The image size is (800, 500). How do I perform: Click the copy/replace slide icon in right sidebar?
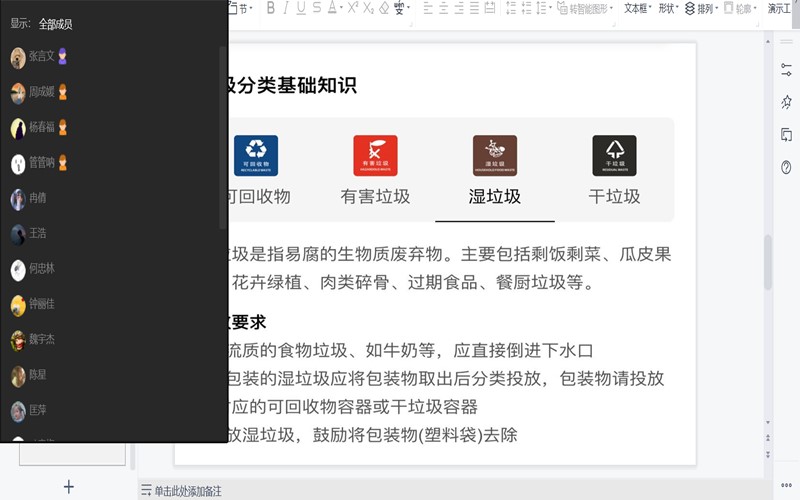[786, 135]
